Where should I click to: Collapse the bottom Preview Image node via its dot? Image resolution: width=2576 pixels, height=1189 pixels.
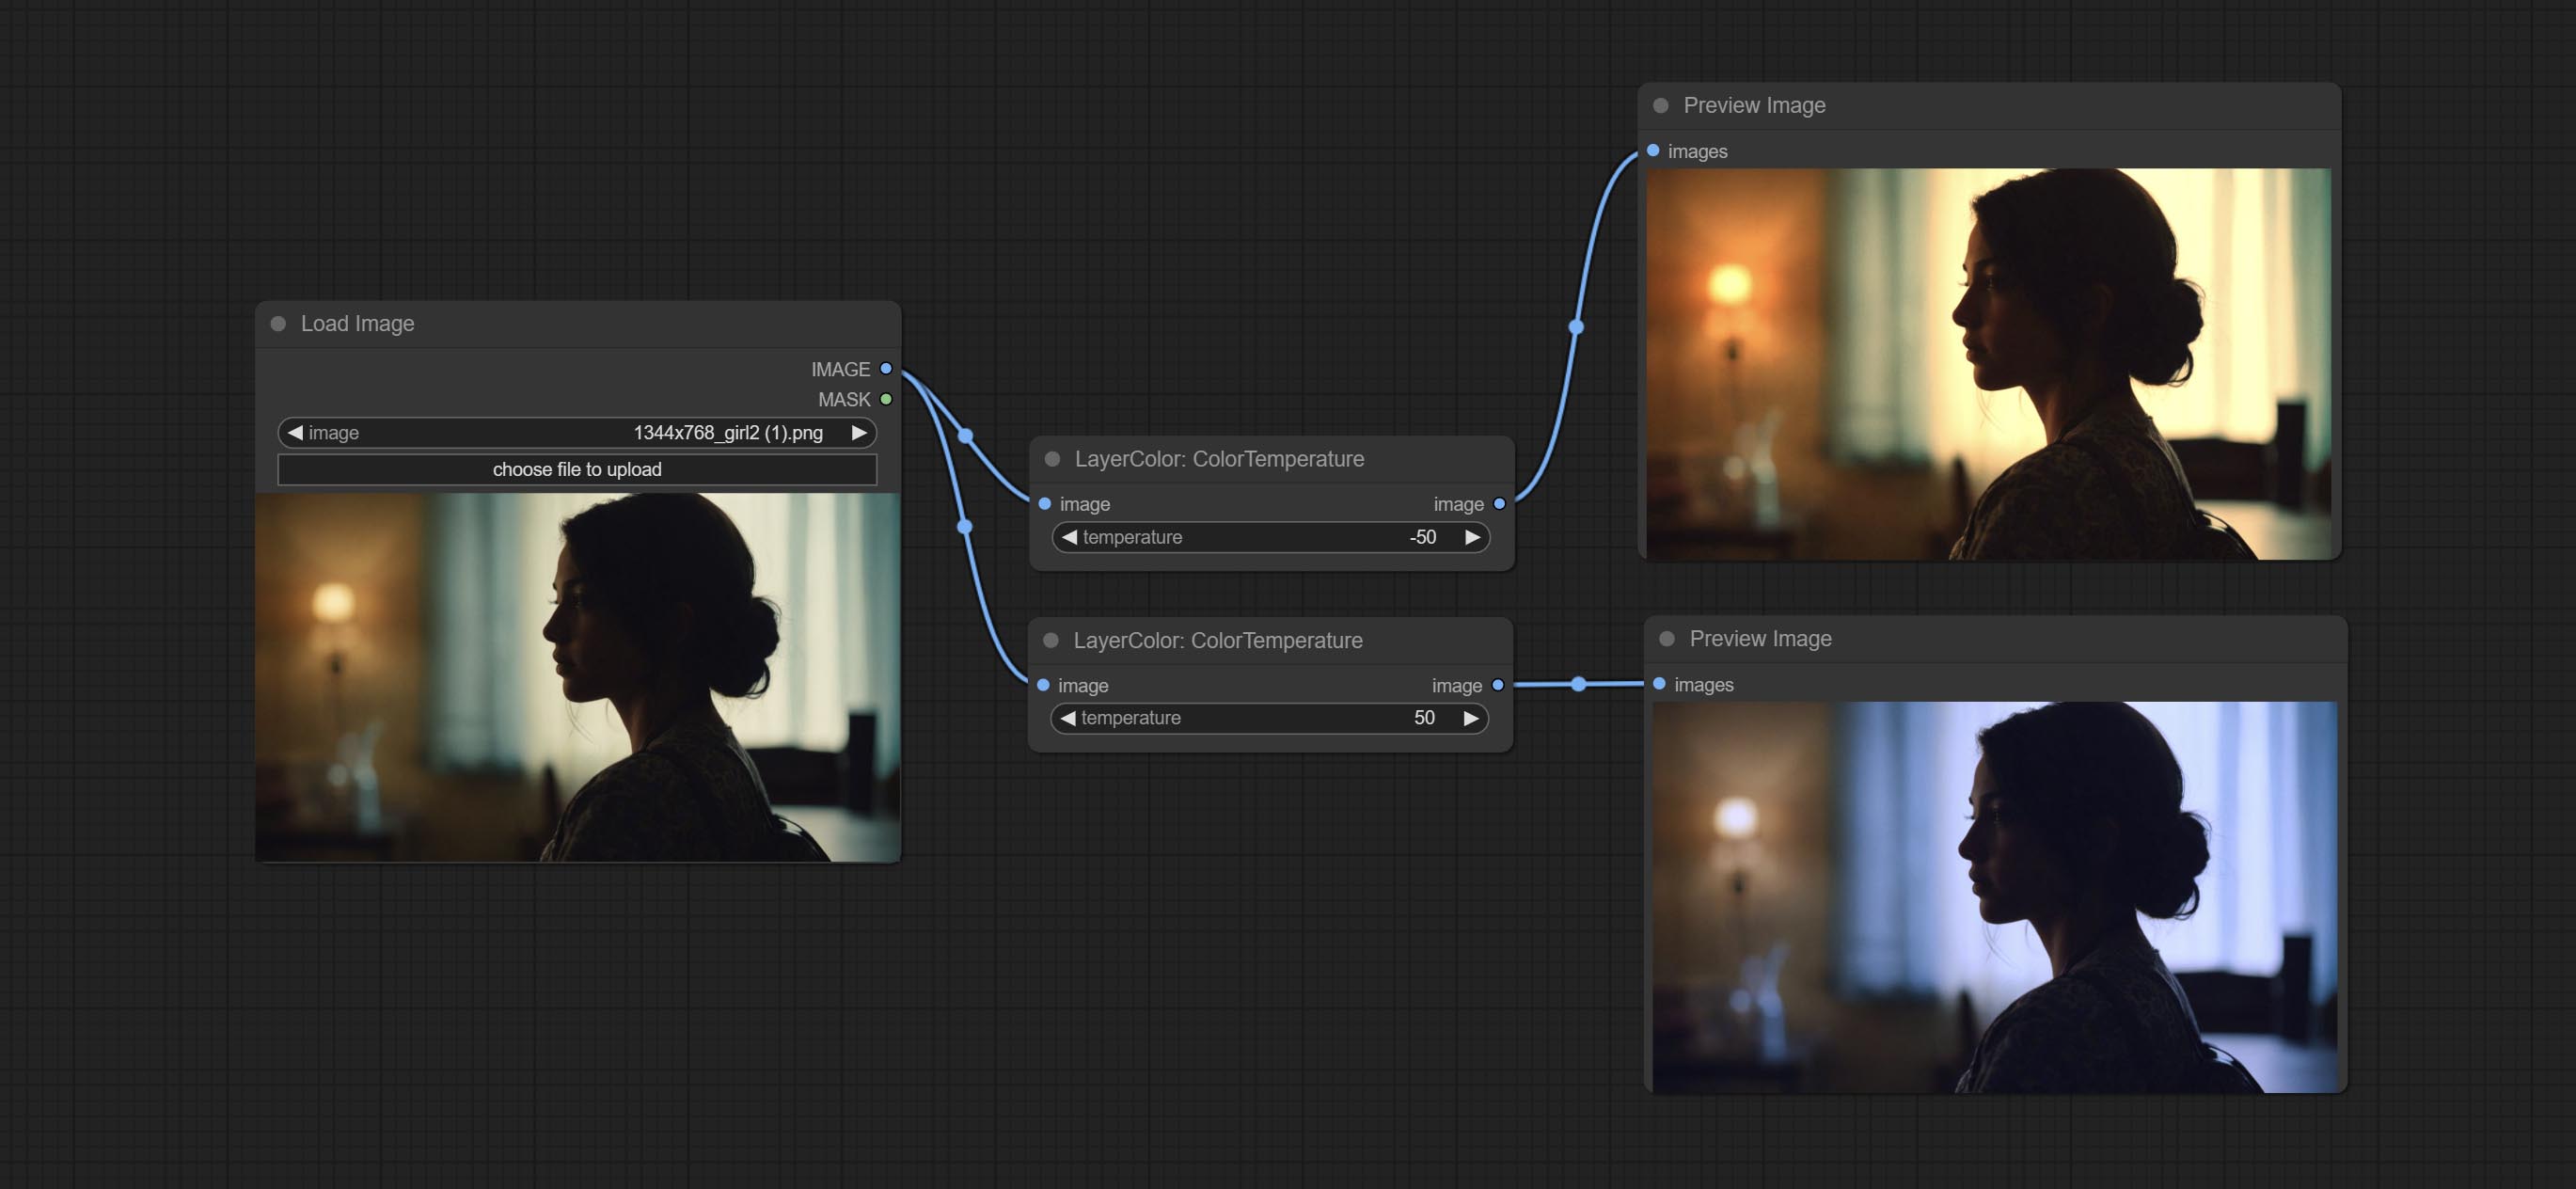[x=1666, y=639]
